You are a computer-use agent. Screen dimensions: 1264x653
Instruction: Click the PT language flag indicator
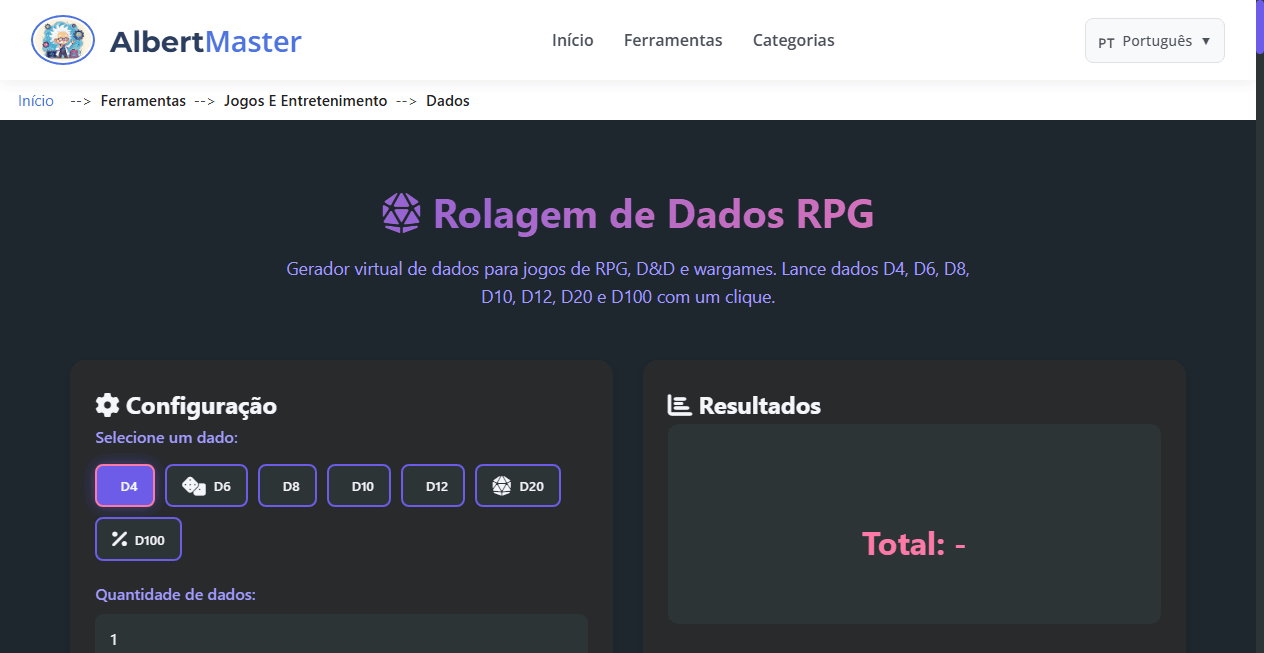[1106, 41]
